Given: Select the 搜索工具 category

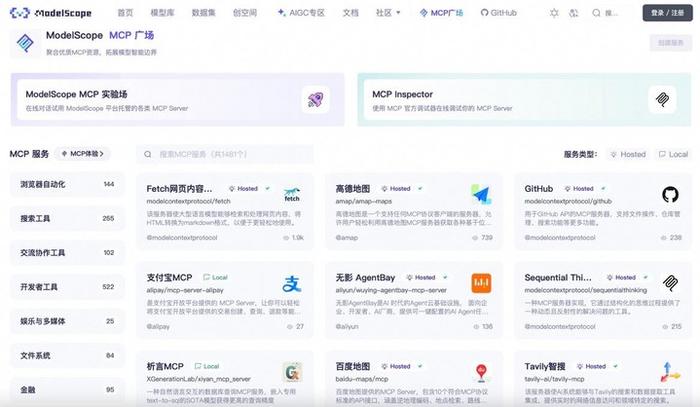Looking at the screenshot, I should [67, 219].
